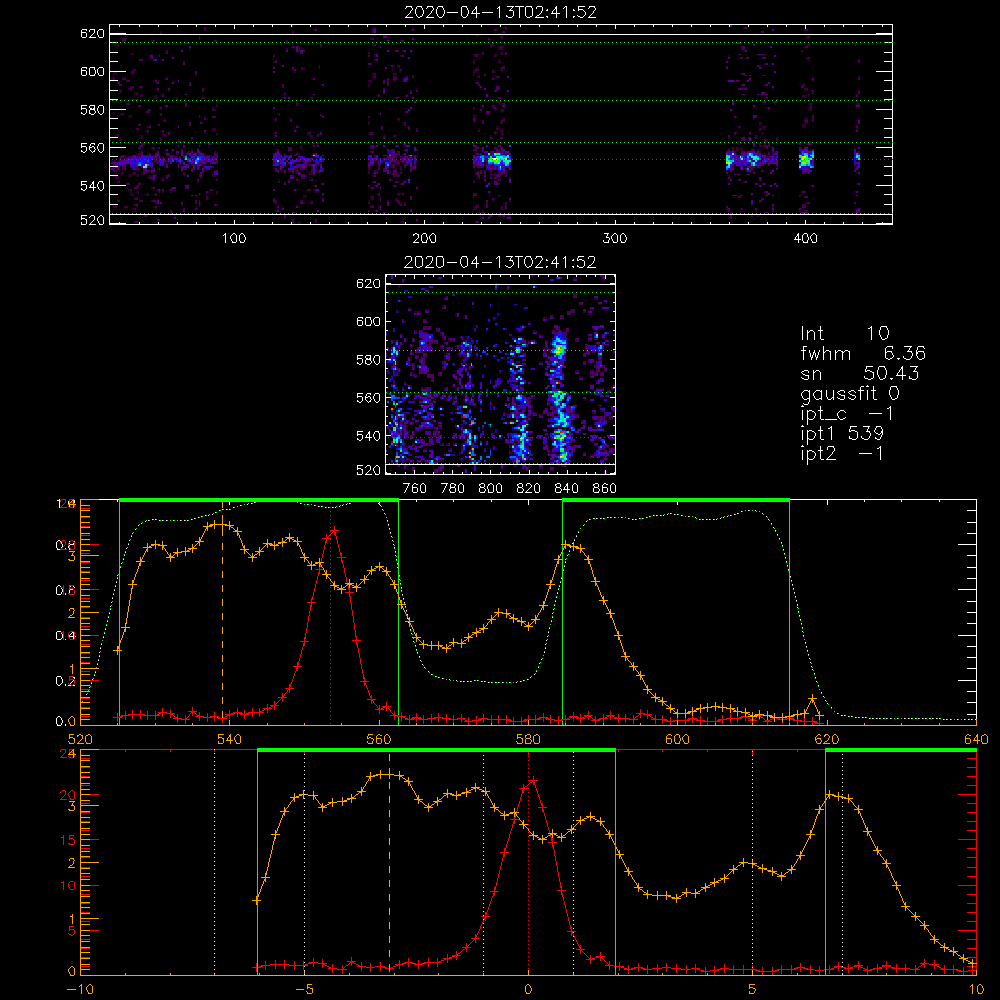Click the "ipt2 -1" parameter text

(841, 453)
